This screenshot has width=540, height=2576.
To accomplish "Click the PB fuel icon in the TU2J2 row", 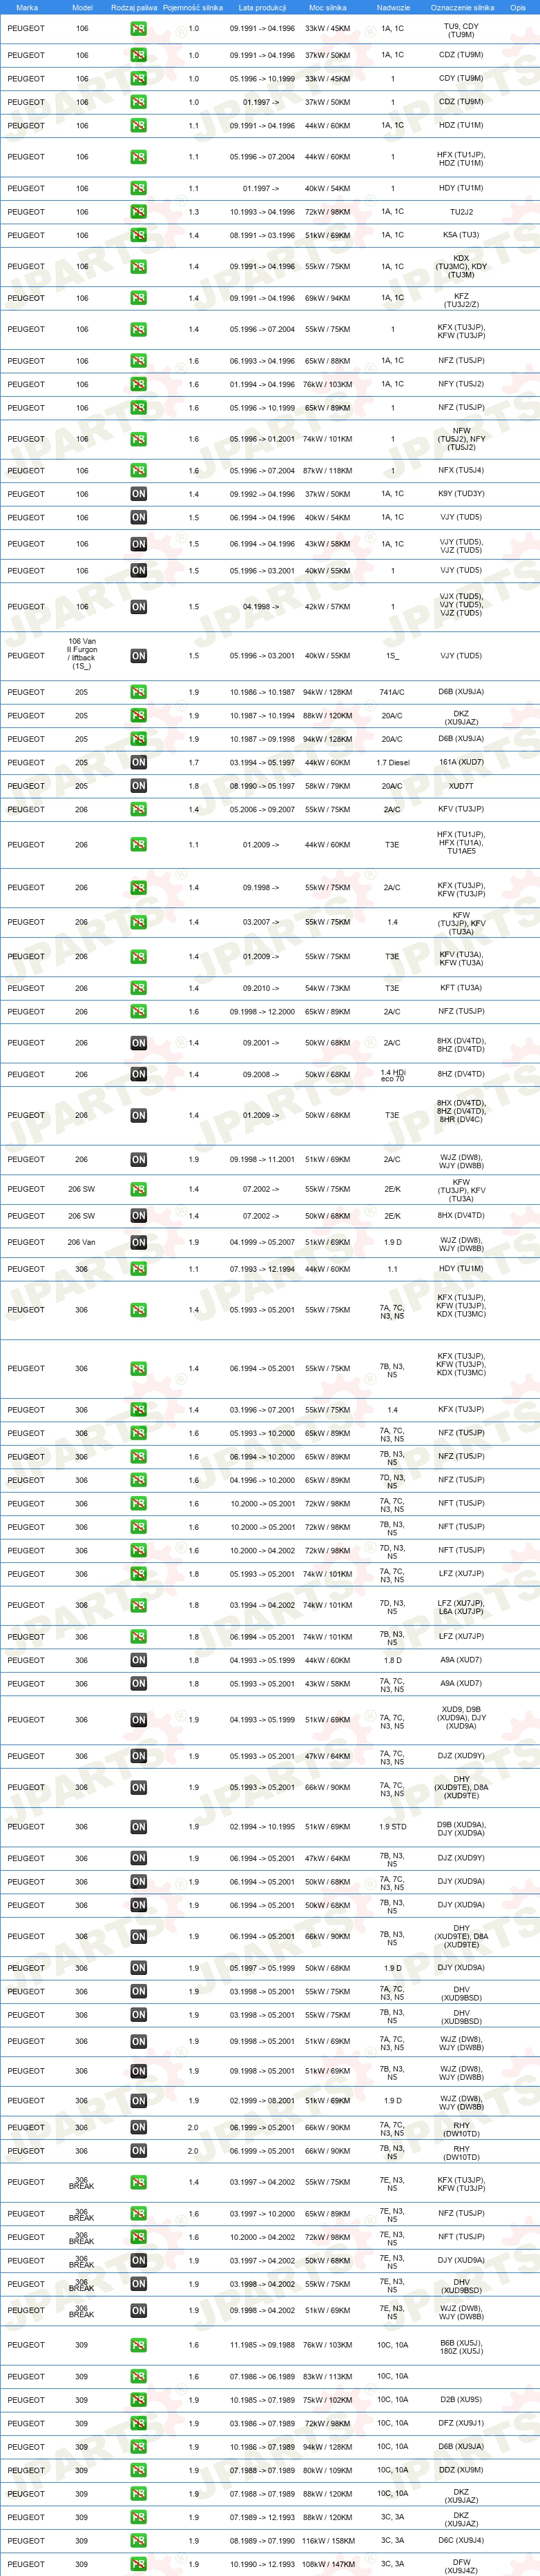I will tap(138, 212).
